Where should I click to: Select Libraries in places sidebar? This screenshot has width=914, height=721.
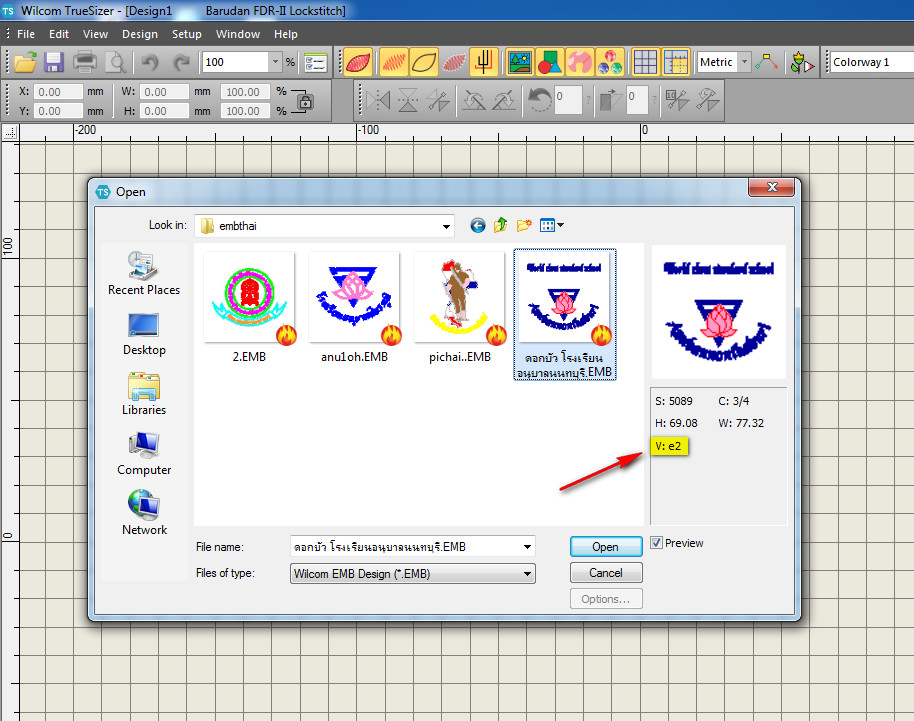point(144,394)
